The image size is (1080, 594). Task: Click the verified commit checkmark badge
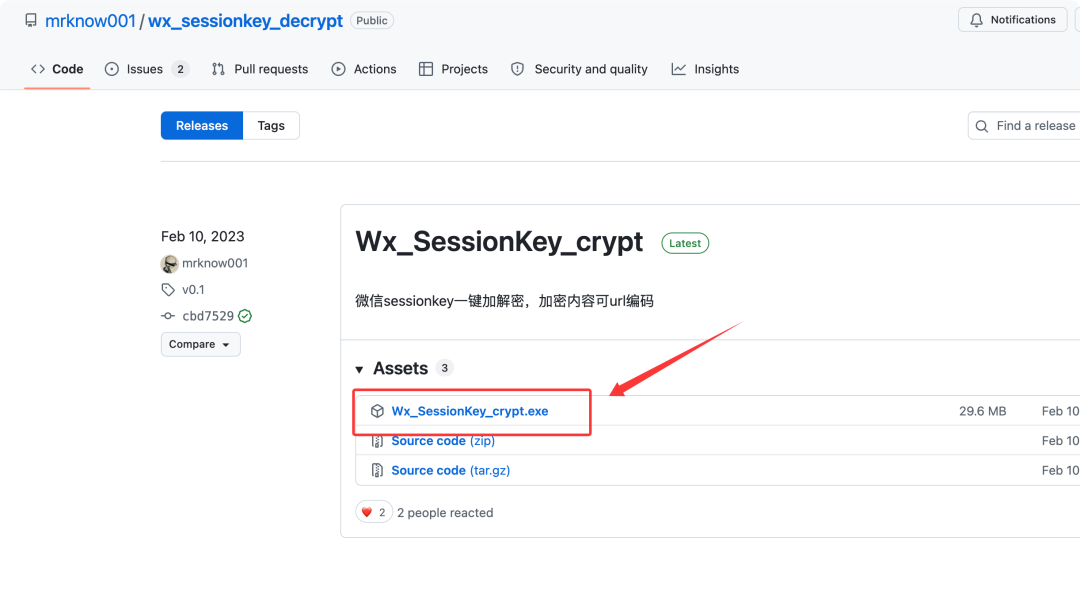click(245, 316)
